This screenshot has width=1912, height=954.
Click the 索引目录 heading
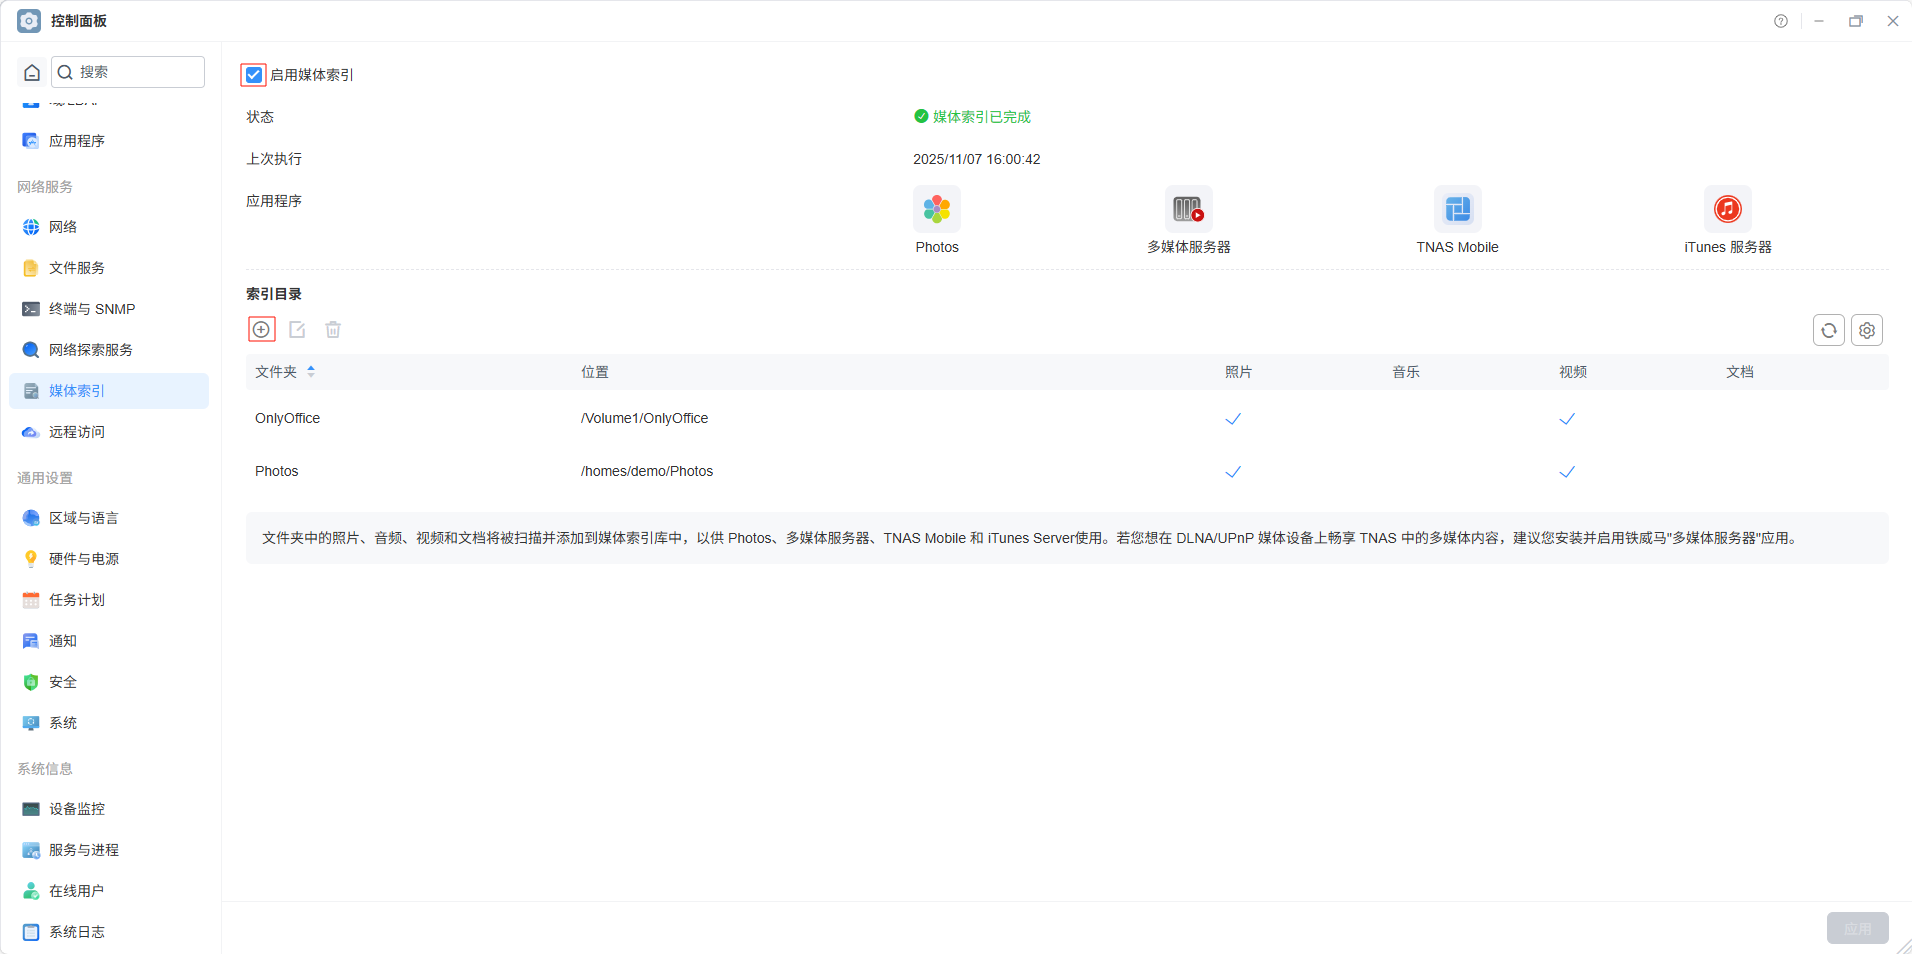click(x=274, y=294)
